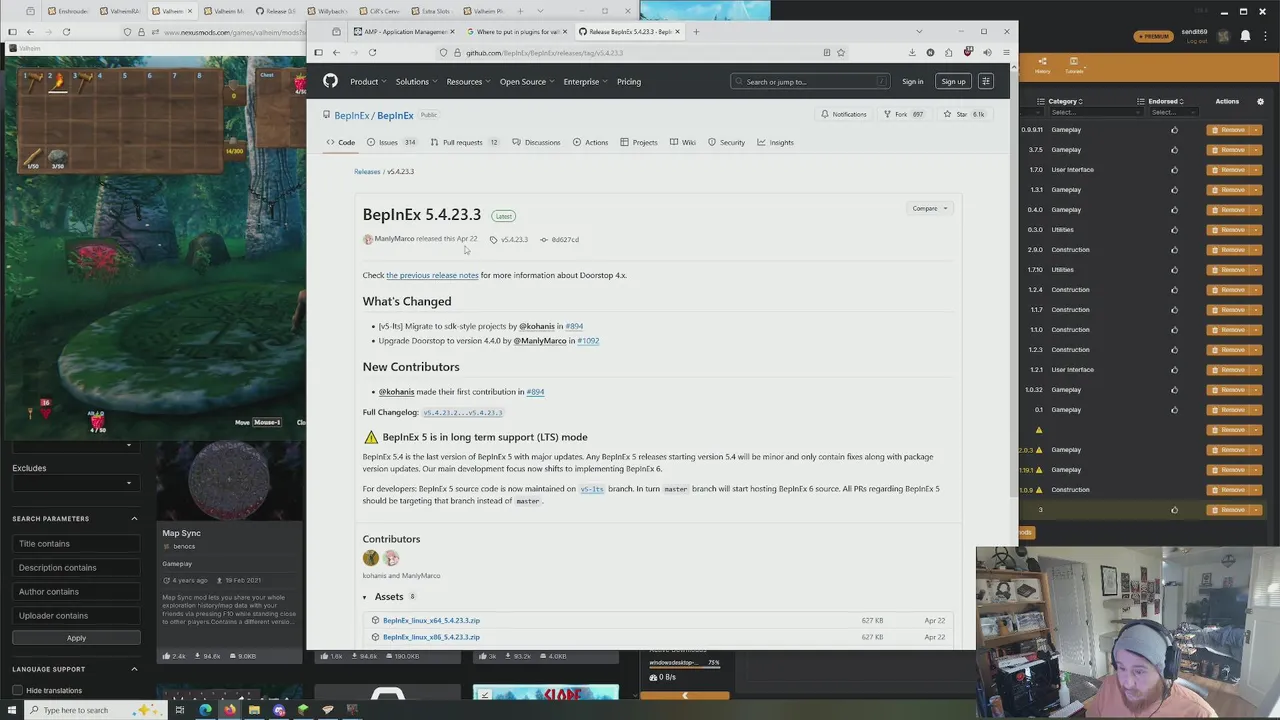1280x720 pixels.
Task: Click v5.4.23.3 tag icon link
Action: pos(509,240)
